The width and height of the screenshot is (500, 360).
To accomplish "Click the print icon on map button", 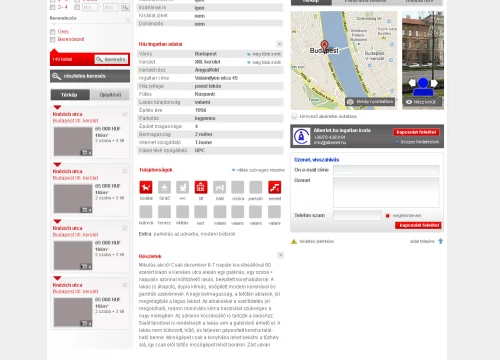I will pos(350,102).
